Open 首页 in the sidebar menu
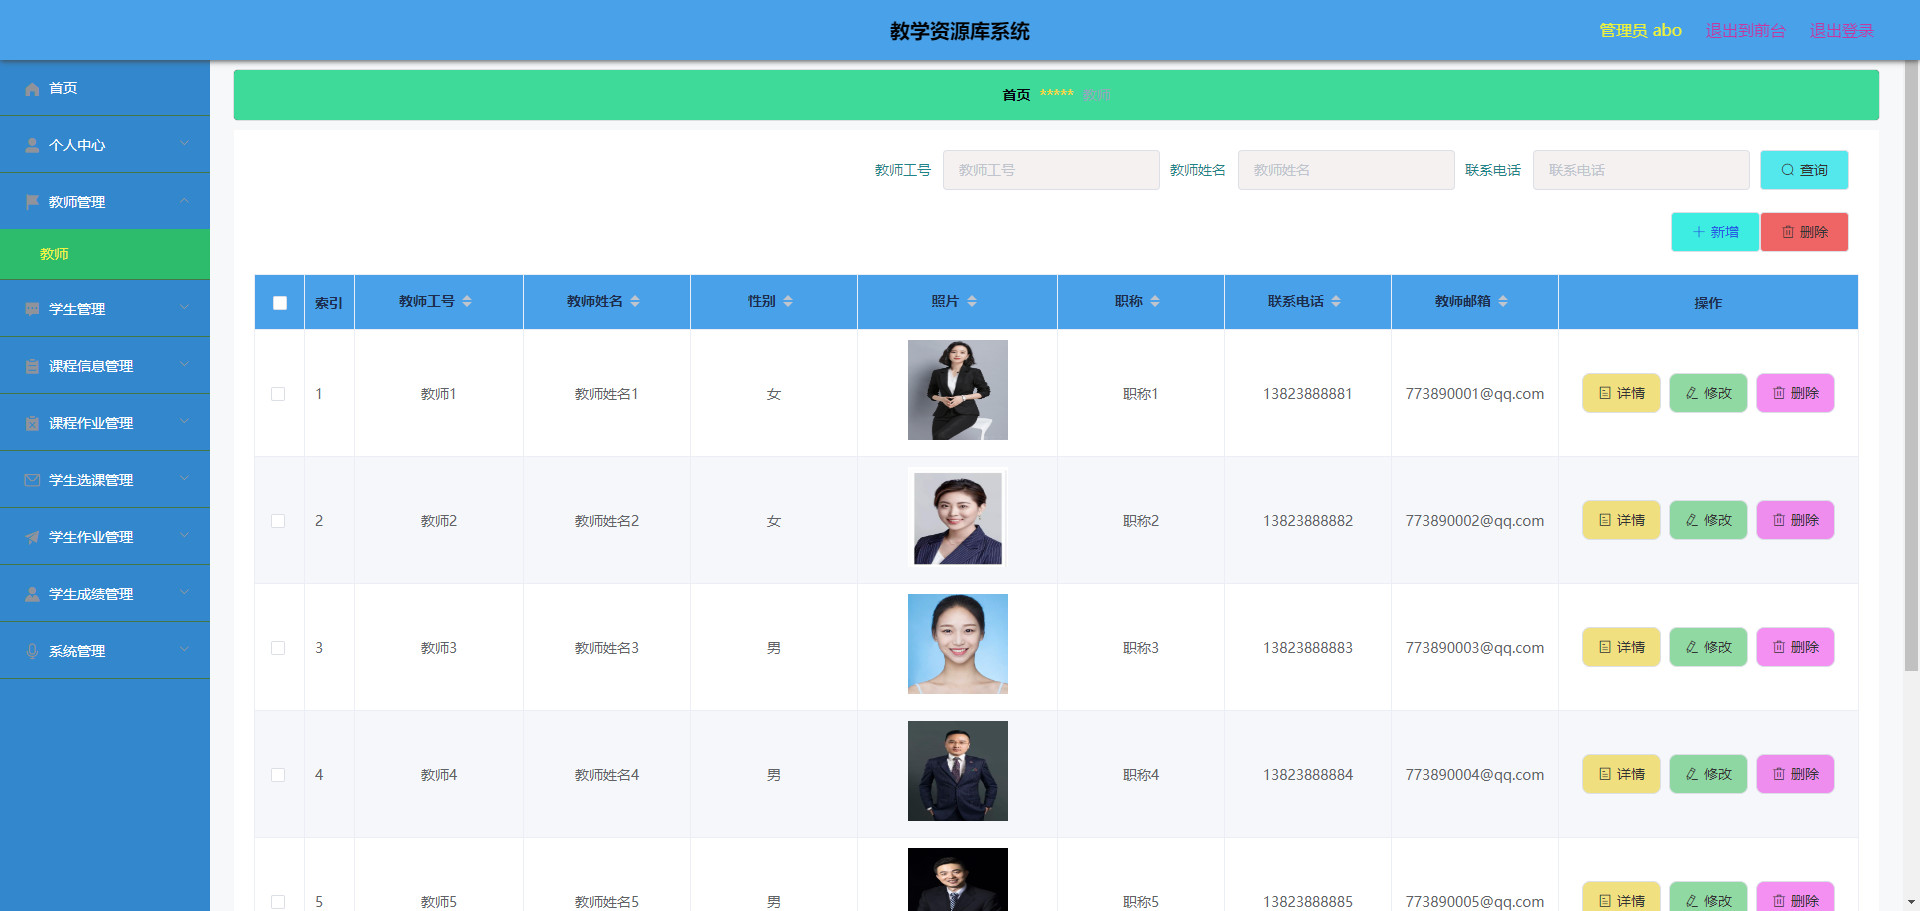1920x911 pixels. 105,88
